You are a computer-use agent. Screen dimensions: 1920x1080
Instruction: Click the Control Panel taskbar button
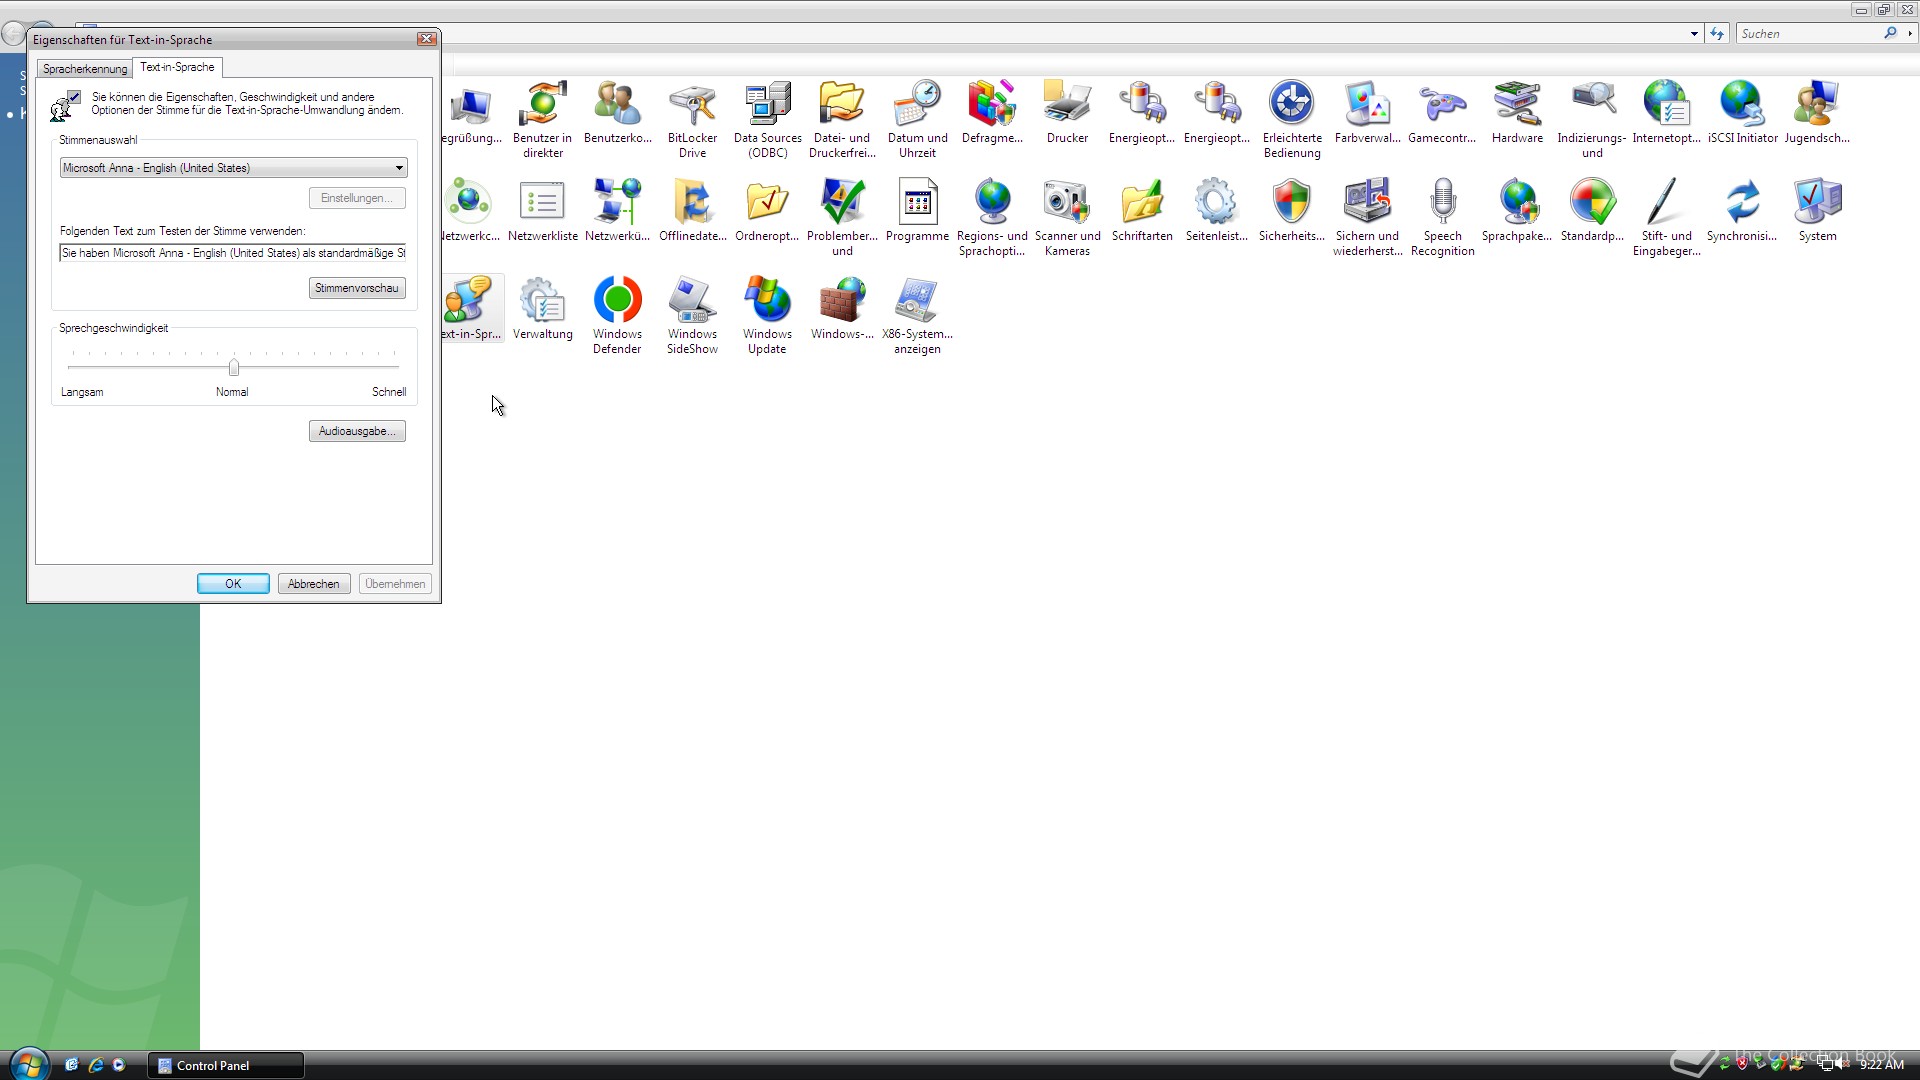click(x=226, y=1065)
